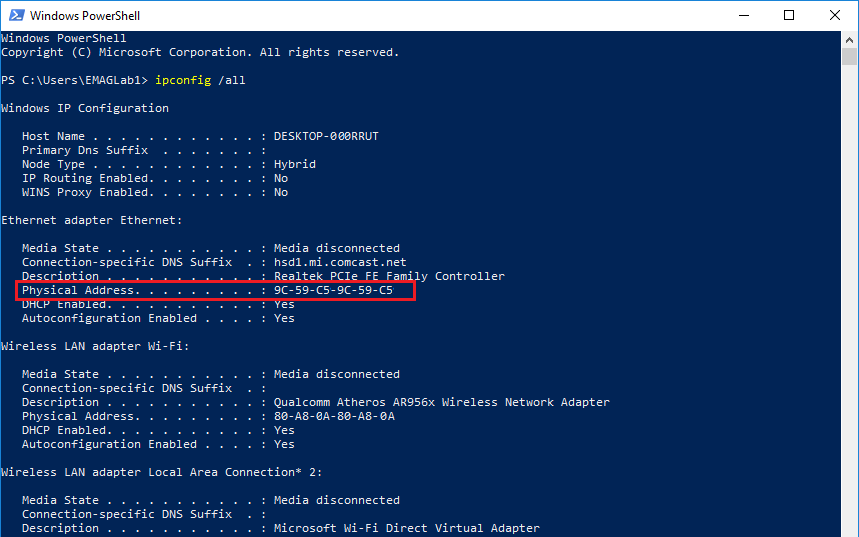Click the Wi-Fi physical address 80-A8-0A-80-A8-0A
This screenshot has height=537, width=859.
click(x=333, y=416)
